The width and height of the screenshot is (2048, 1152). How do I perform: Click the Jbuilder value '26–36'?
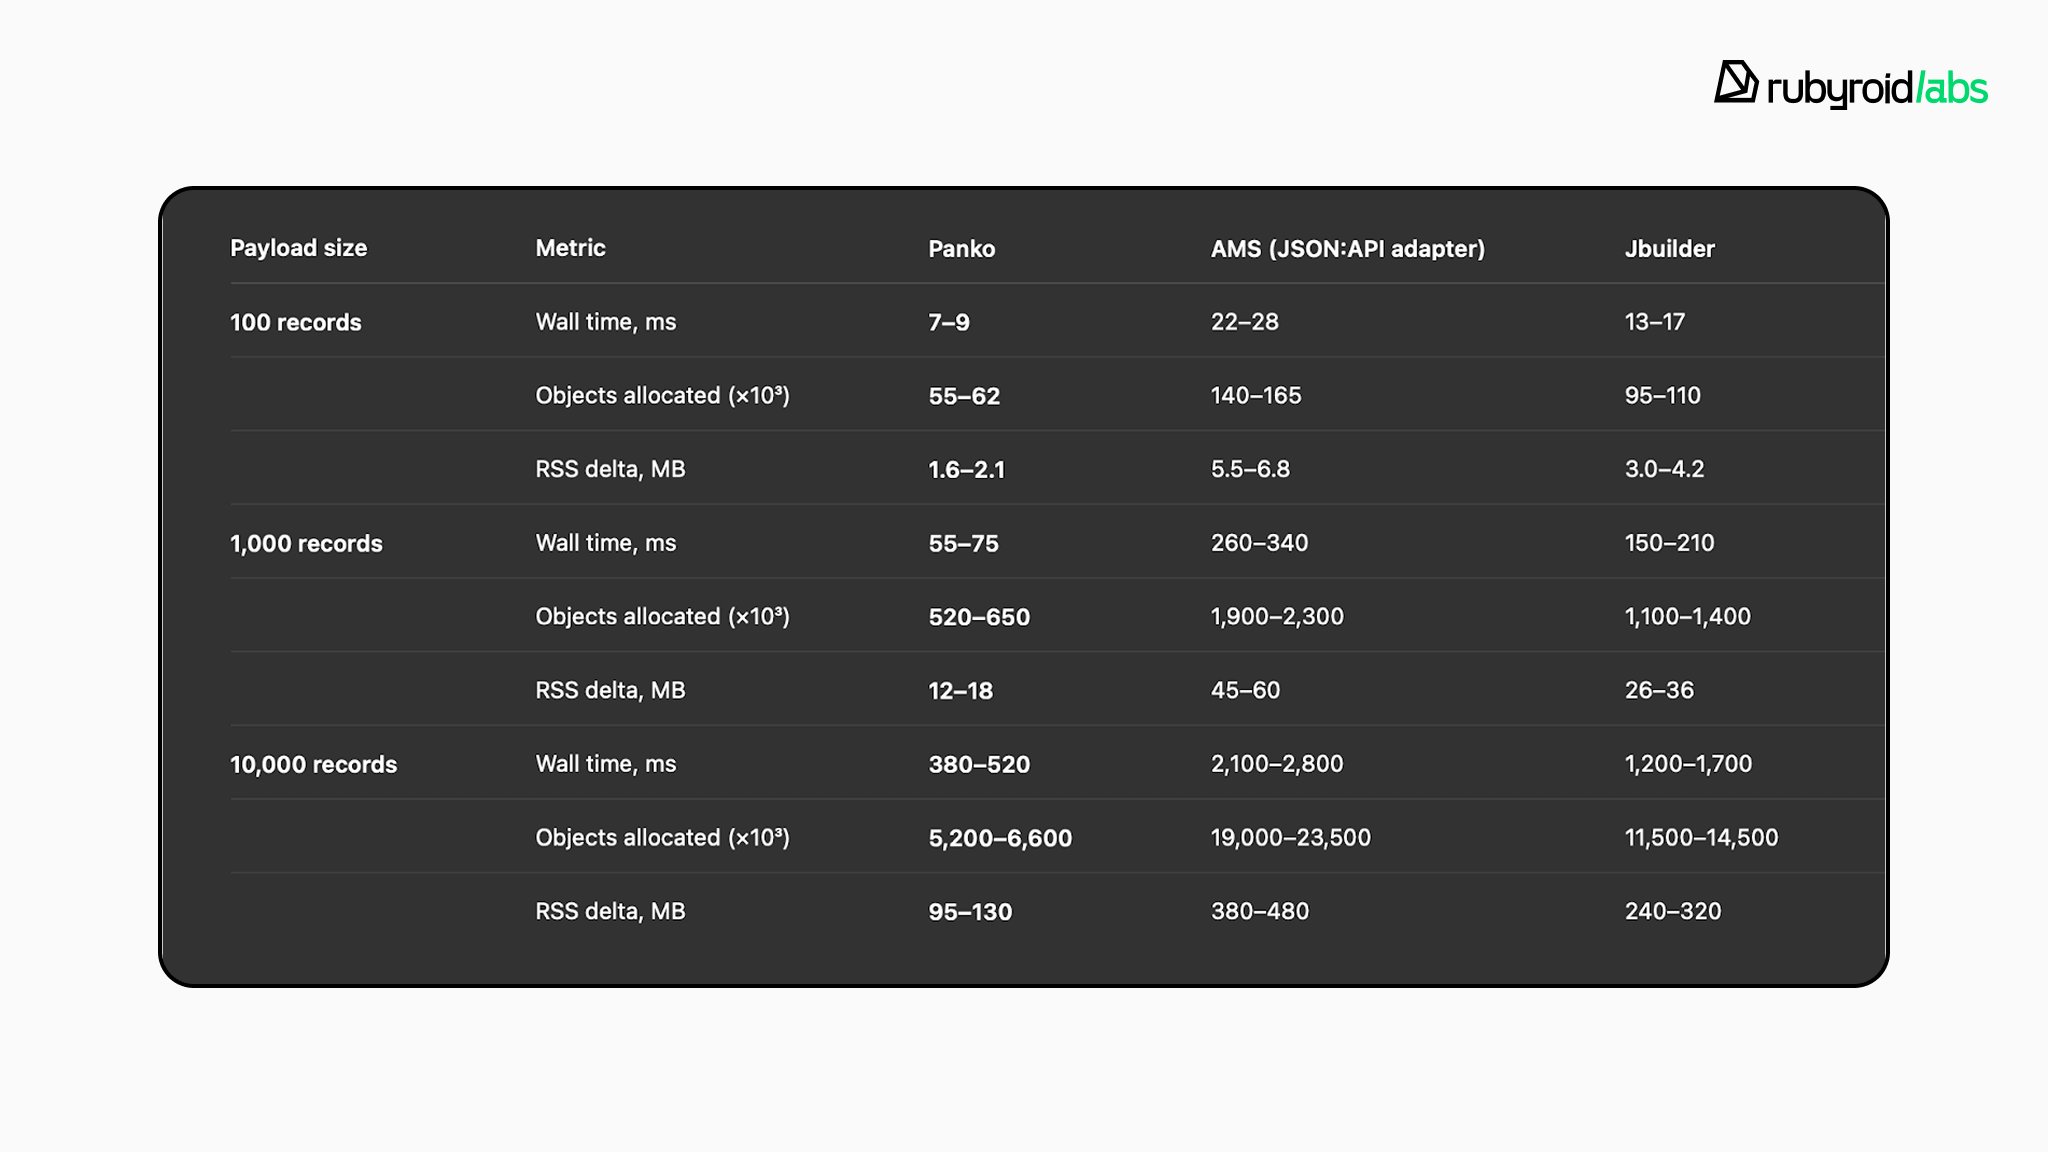pos(1659,690)
